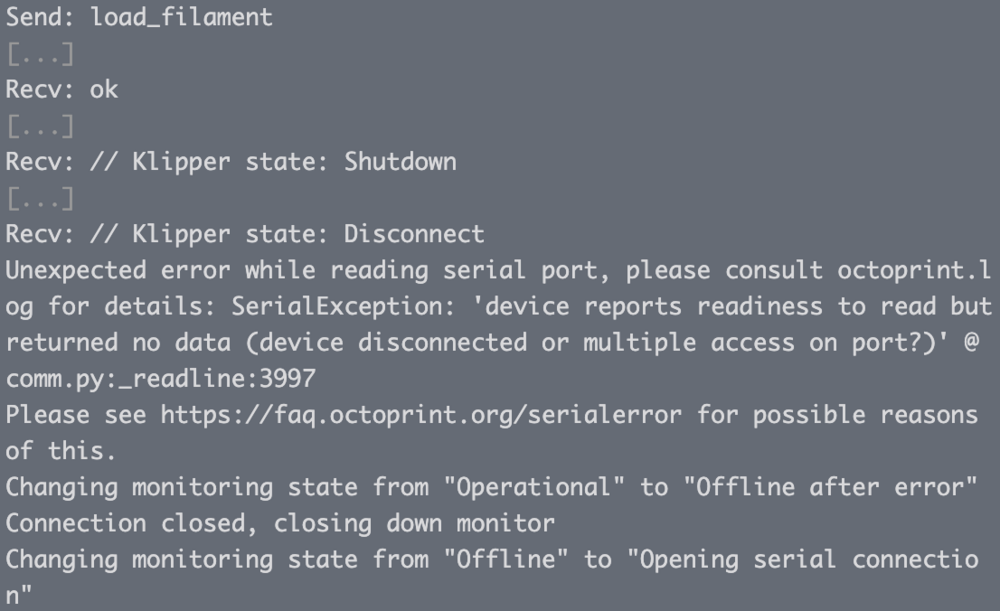Click the Recv: ok line

pyautogui.click(x=62, y=89)
